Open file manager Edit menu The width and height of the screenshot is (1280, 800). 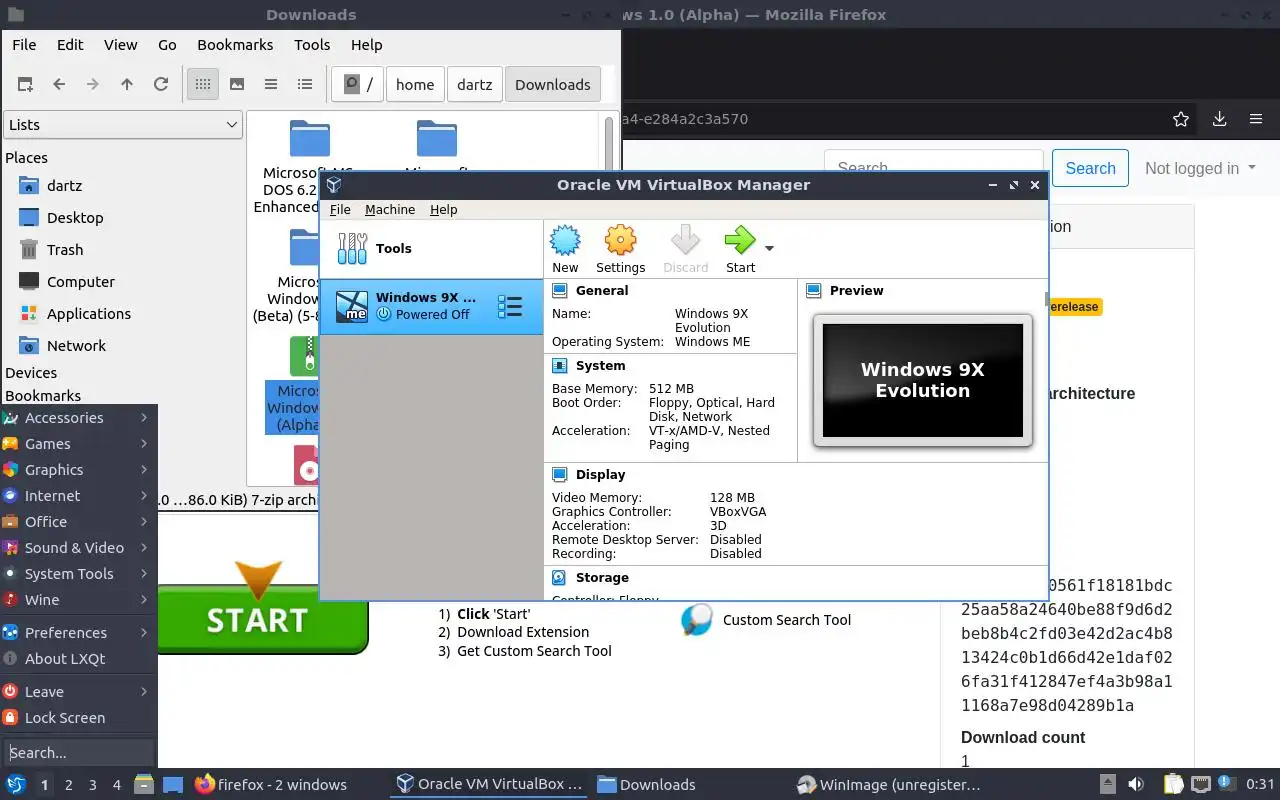click(x=70, y=45)
